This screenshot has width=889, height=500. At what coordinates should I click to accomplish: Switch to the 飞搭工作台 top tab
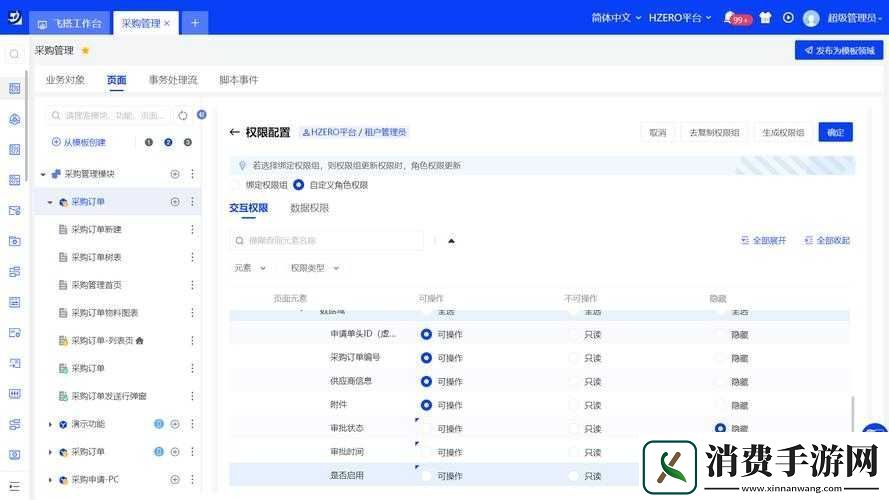[x=70, y=23]
